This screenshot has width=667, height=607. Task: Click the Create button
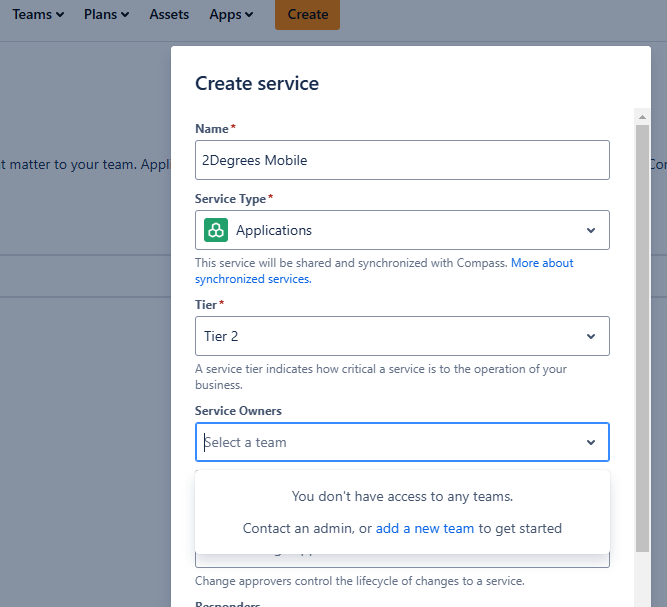[307, 14]
